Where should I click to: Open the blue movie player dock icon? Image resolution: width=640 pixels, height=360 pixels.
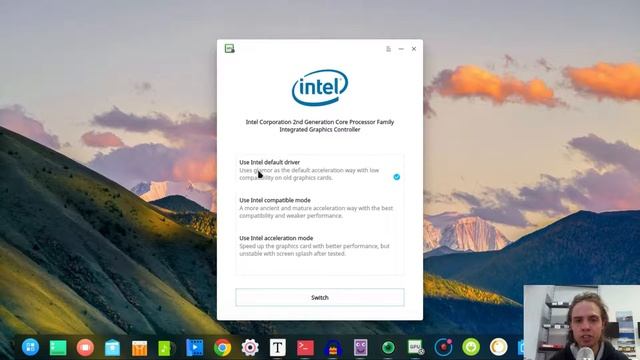tap(195, 348)
